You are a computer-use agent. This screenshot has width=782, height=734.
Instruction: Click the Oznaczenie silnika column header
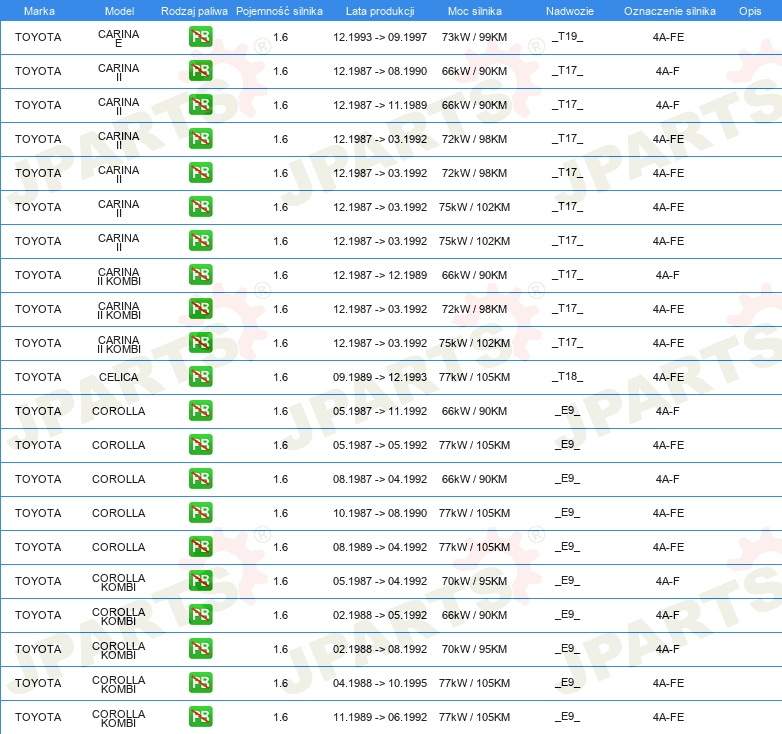click(x=670, y=11)
